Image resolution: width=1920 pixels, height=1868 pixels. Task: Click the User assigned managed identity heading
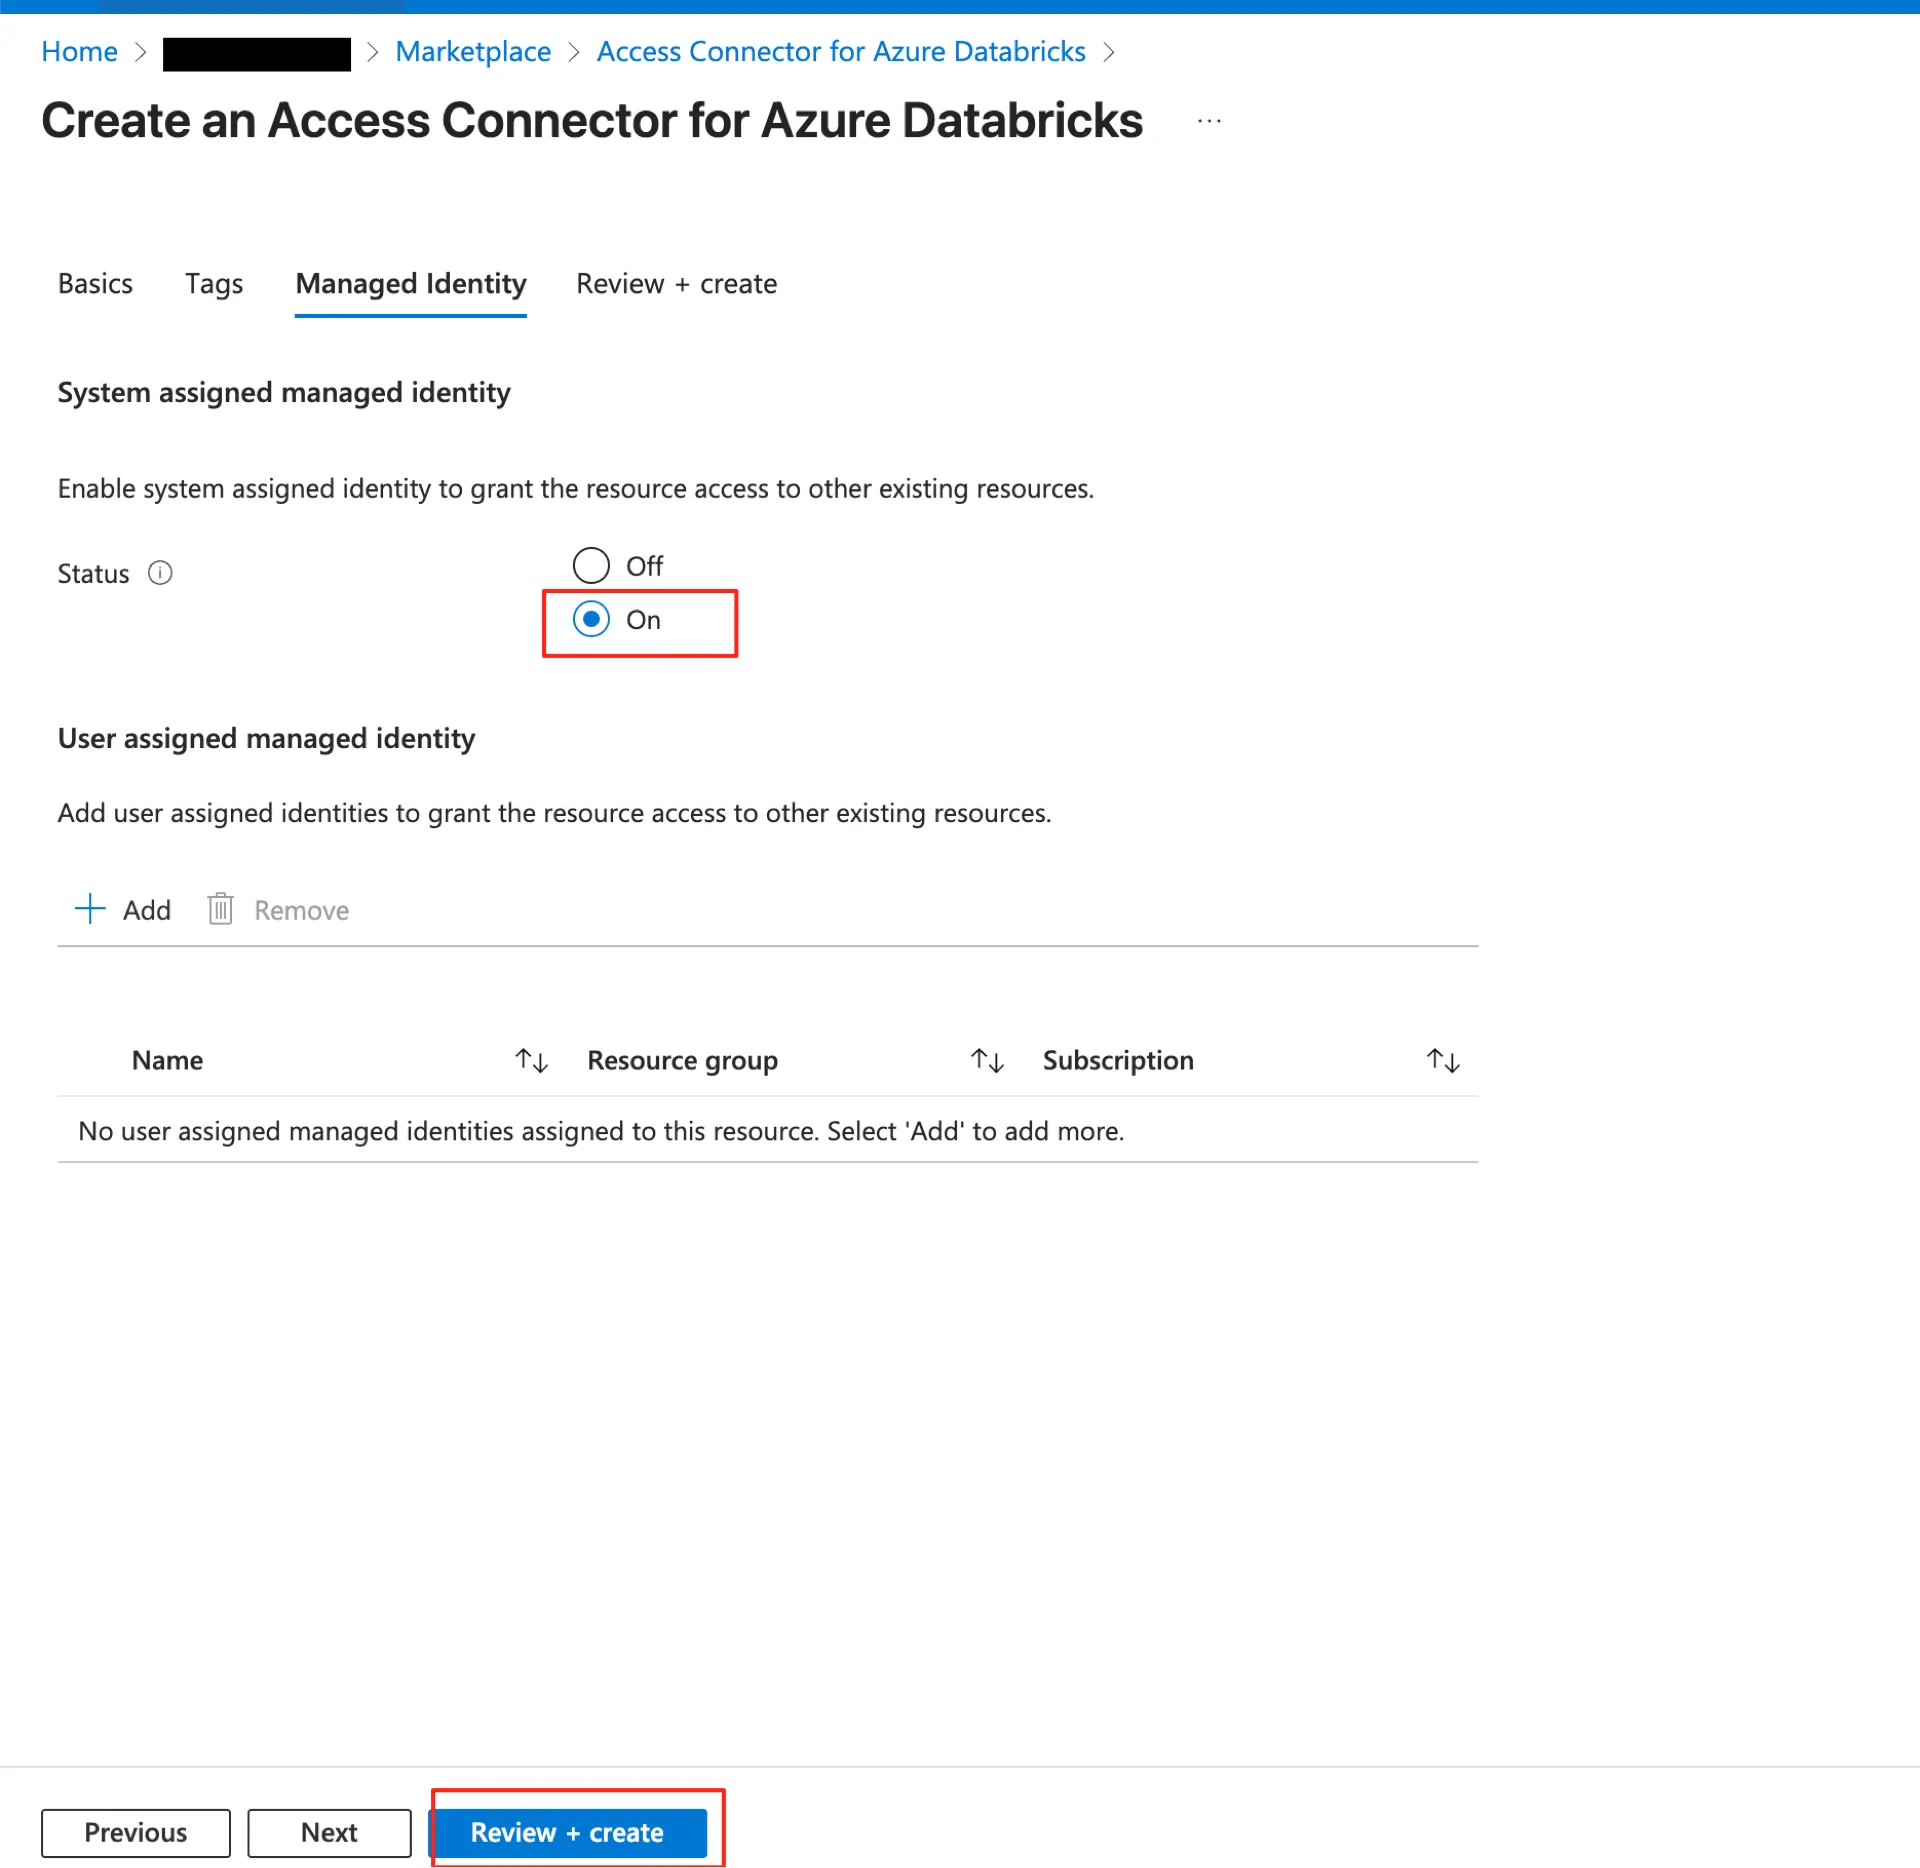(x=266, y=738)
